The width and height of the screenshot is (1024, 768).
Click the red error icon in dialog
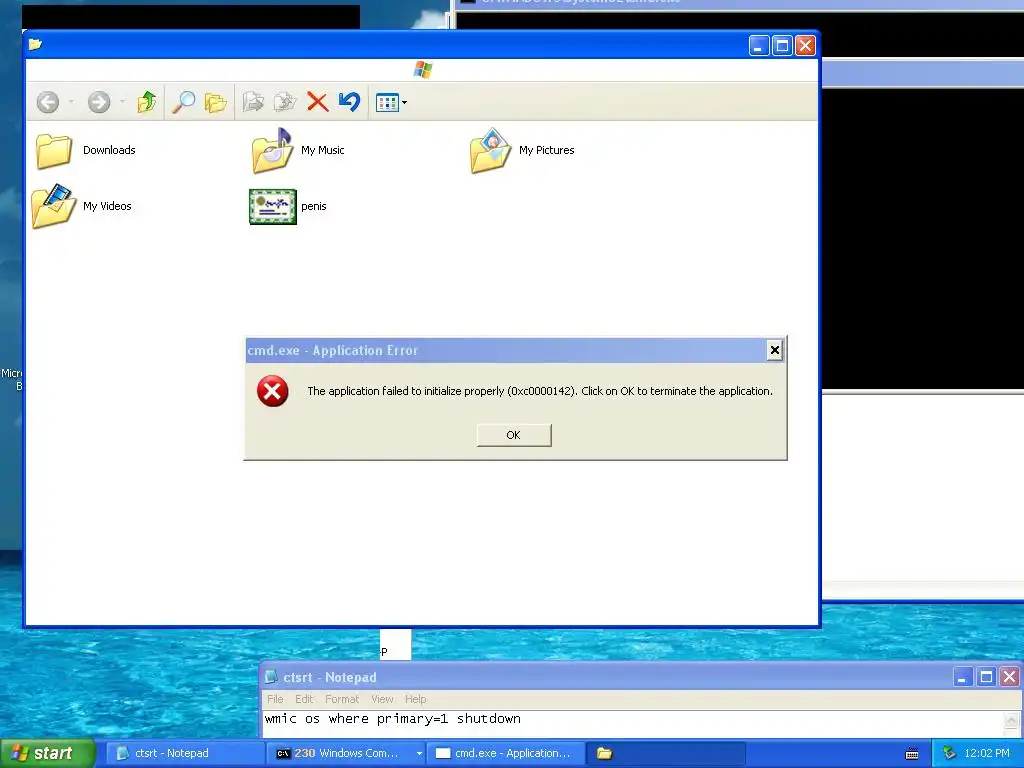[272, 391]
